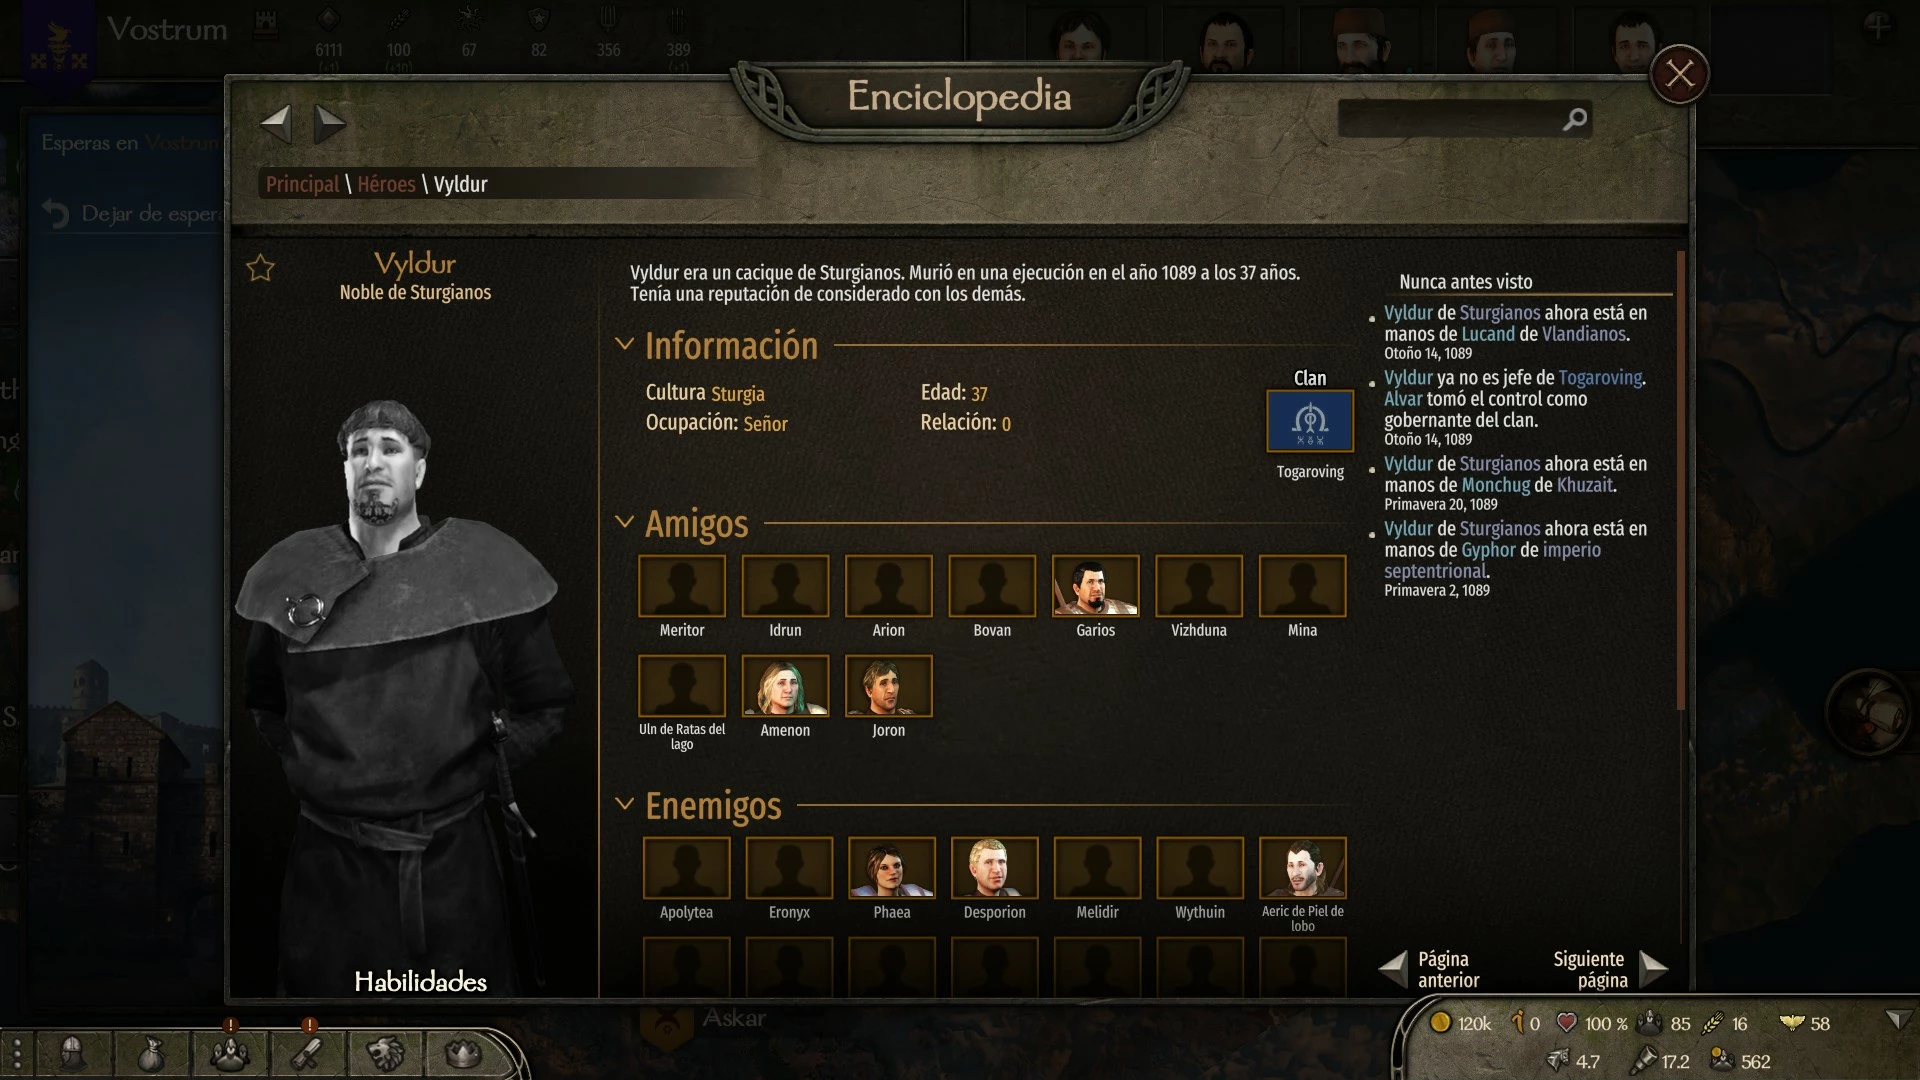Open the inventory bag icon in bottom bar
1920x1080 pixels.
pyautogui.click(x=150, y=1053)
